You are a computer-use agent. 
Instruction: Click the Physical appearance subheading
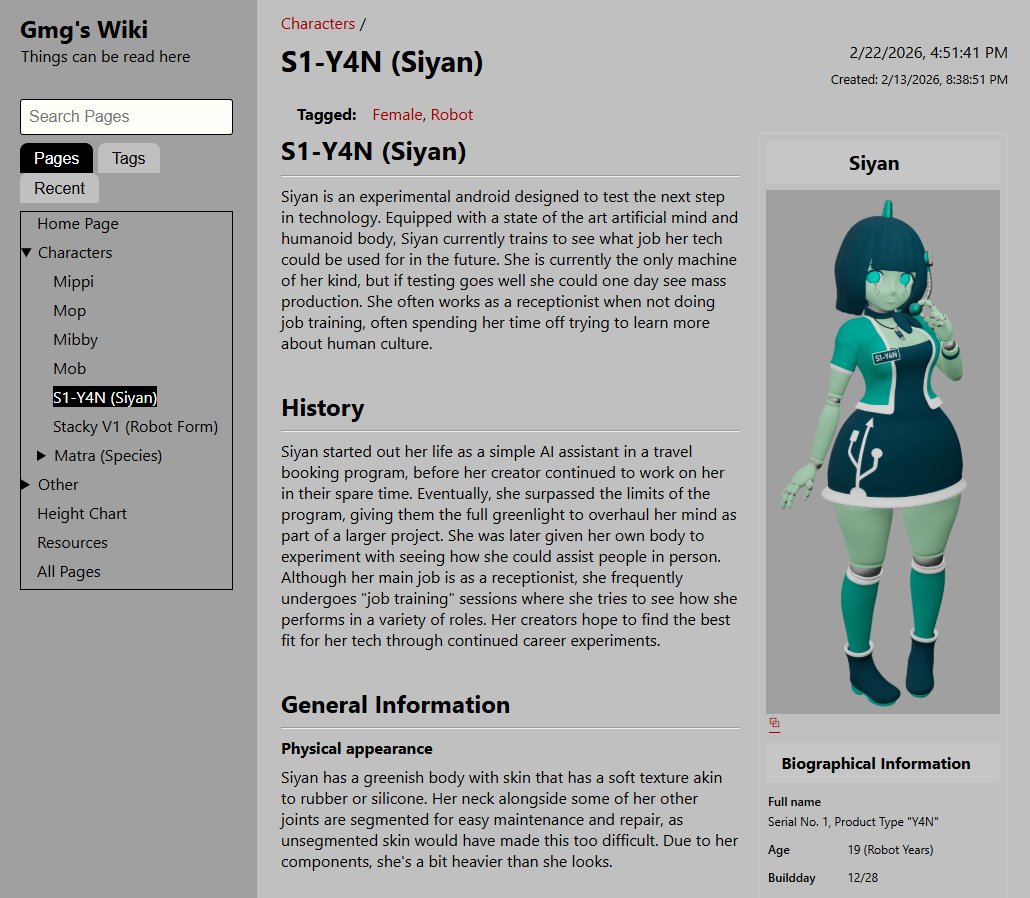(357, 749)
